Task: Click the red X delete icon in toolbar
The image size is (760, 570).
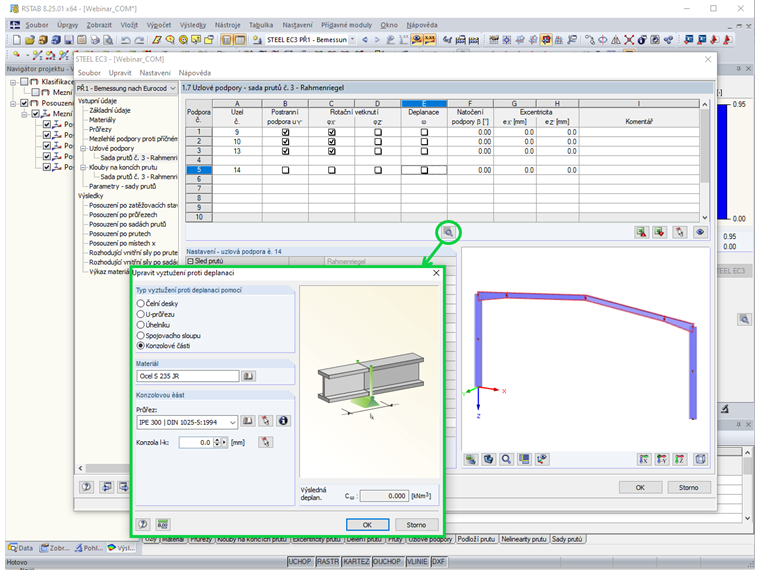Action: pos(629,40)
